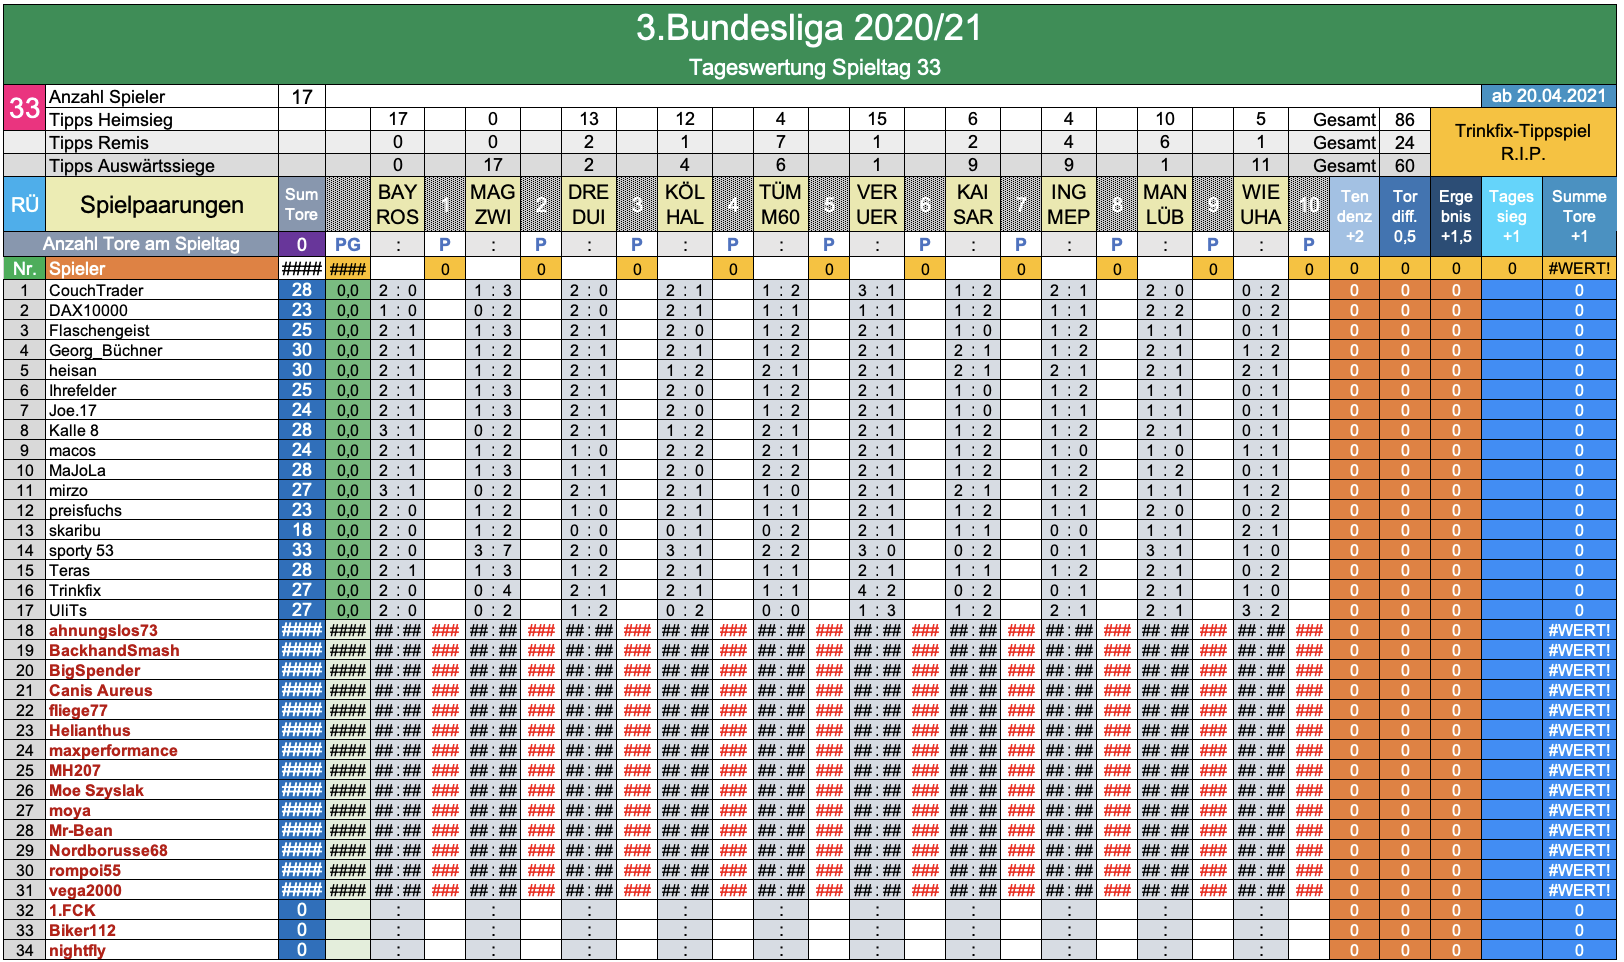This screenshot has width=1624, height=962.
Task: Select red player name Moe Szyslak
Action: (96, 790)
